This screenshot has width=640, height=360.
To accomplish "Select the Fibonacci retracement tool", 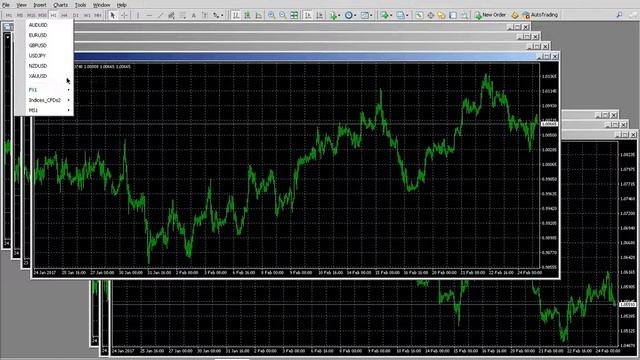I will (x=183, y=15).
